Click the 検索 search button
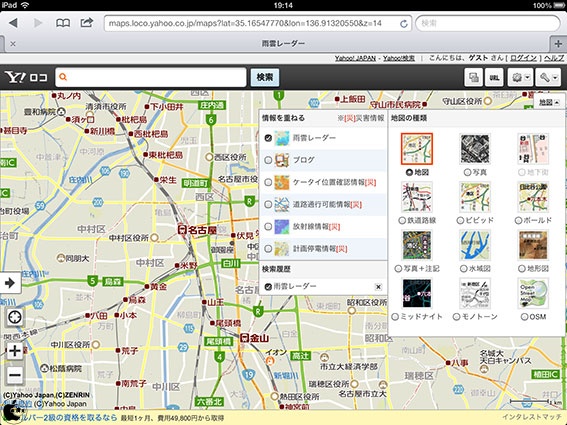567x425 pixels. 265,77
